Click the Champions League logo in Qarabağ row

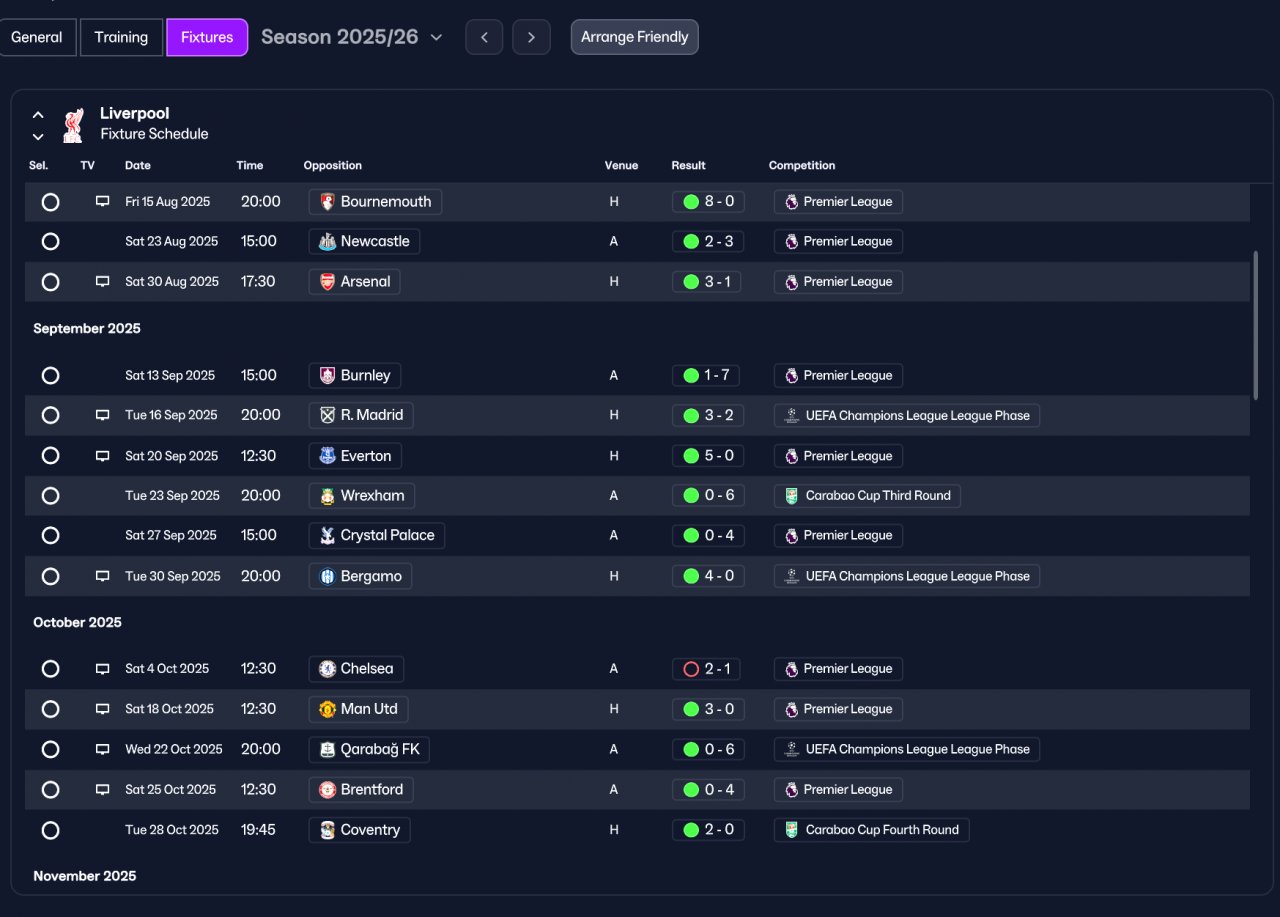point(791,750)
